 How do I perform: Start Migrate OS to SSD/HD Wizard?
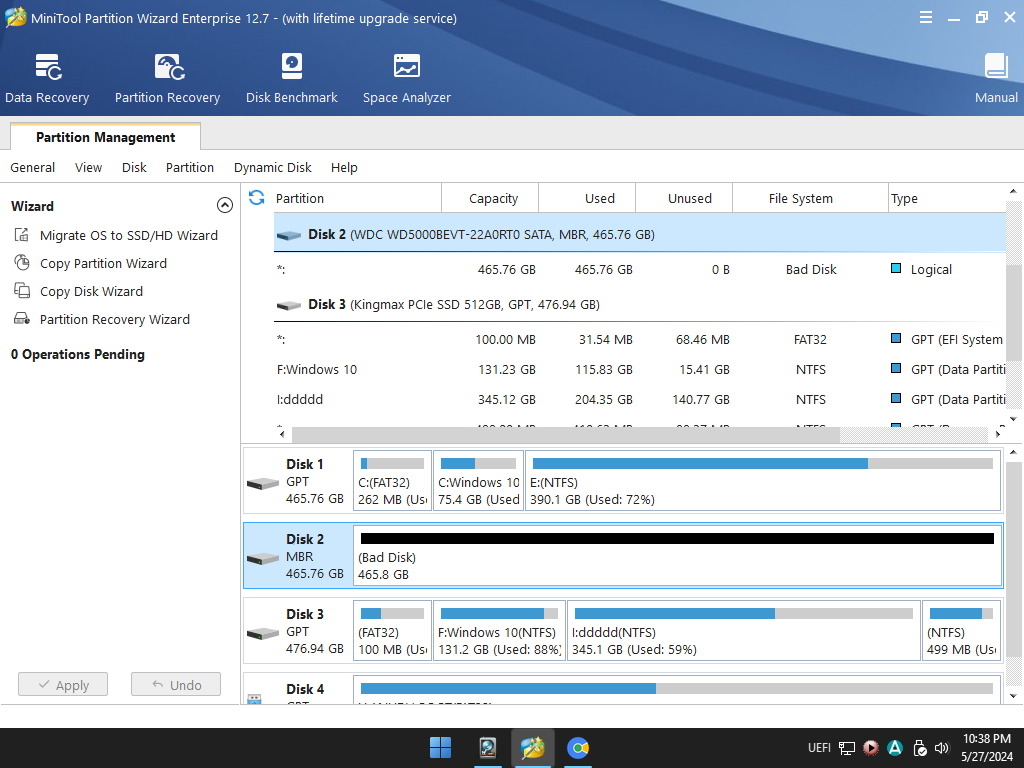(129, 235)
